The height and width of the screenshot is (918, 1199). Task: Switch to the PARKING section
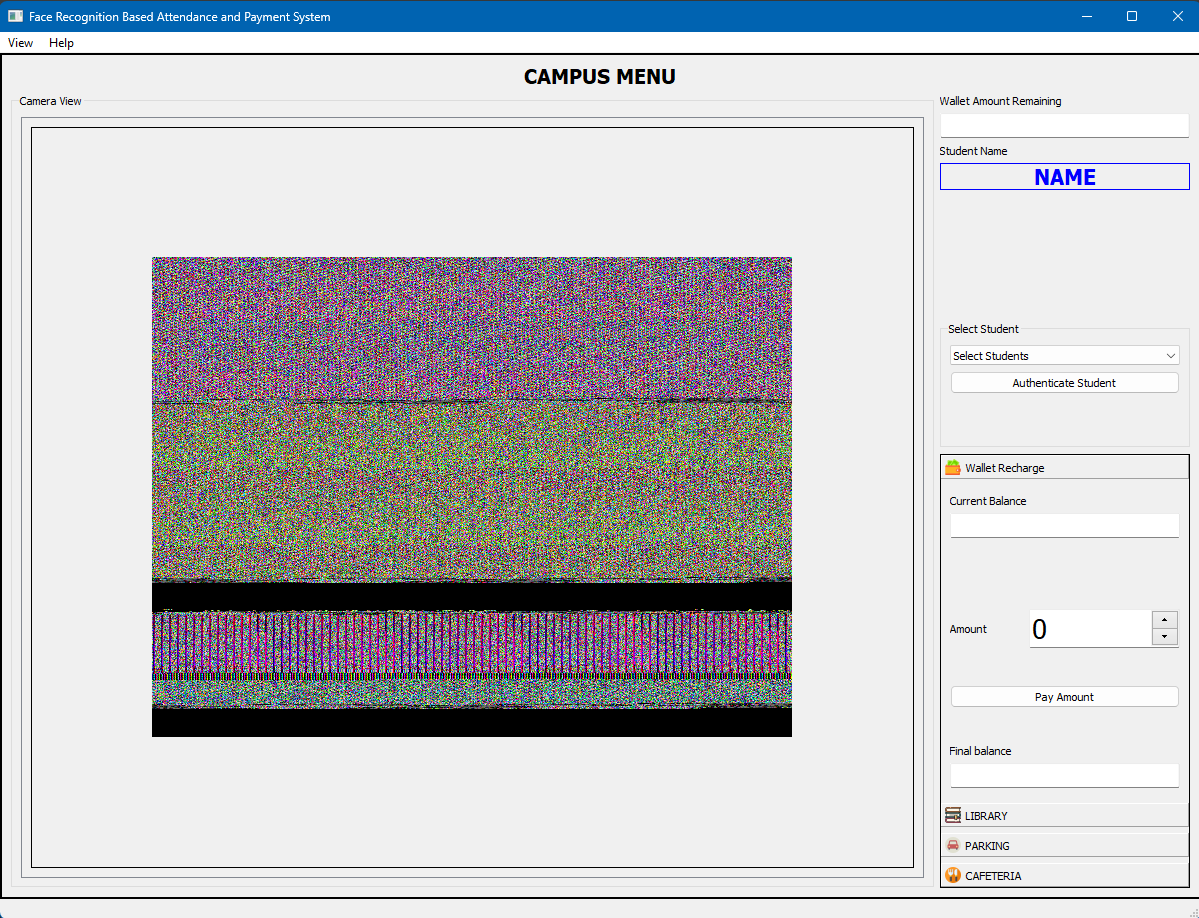pos(1064,845)
